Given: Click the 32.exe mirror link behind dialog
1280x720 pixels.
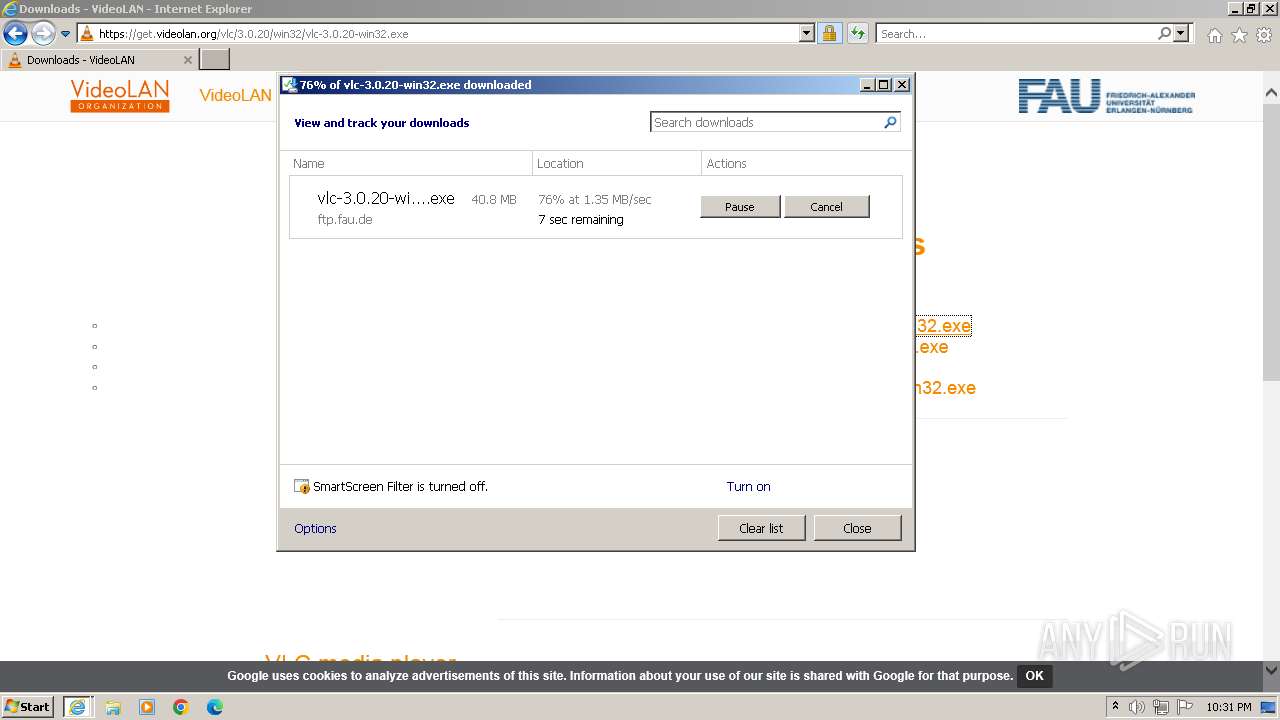Looking at the screenshot, I should (943, 326).
